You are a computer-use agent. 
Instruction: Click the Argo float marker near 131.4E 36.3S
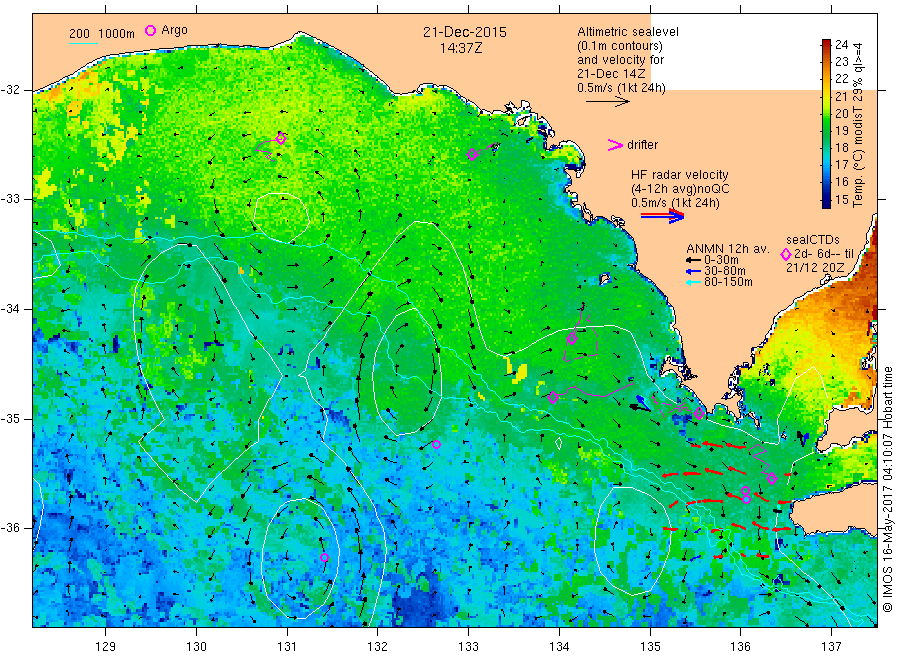[x=324, y=557]
